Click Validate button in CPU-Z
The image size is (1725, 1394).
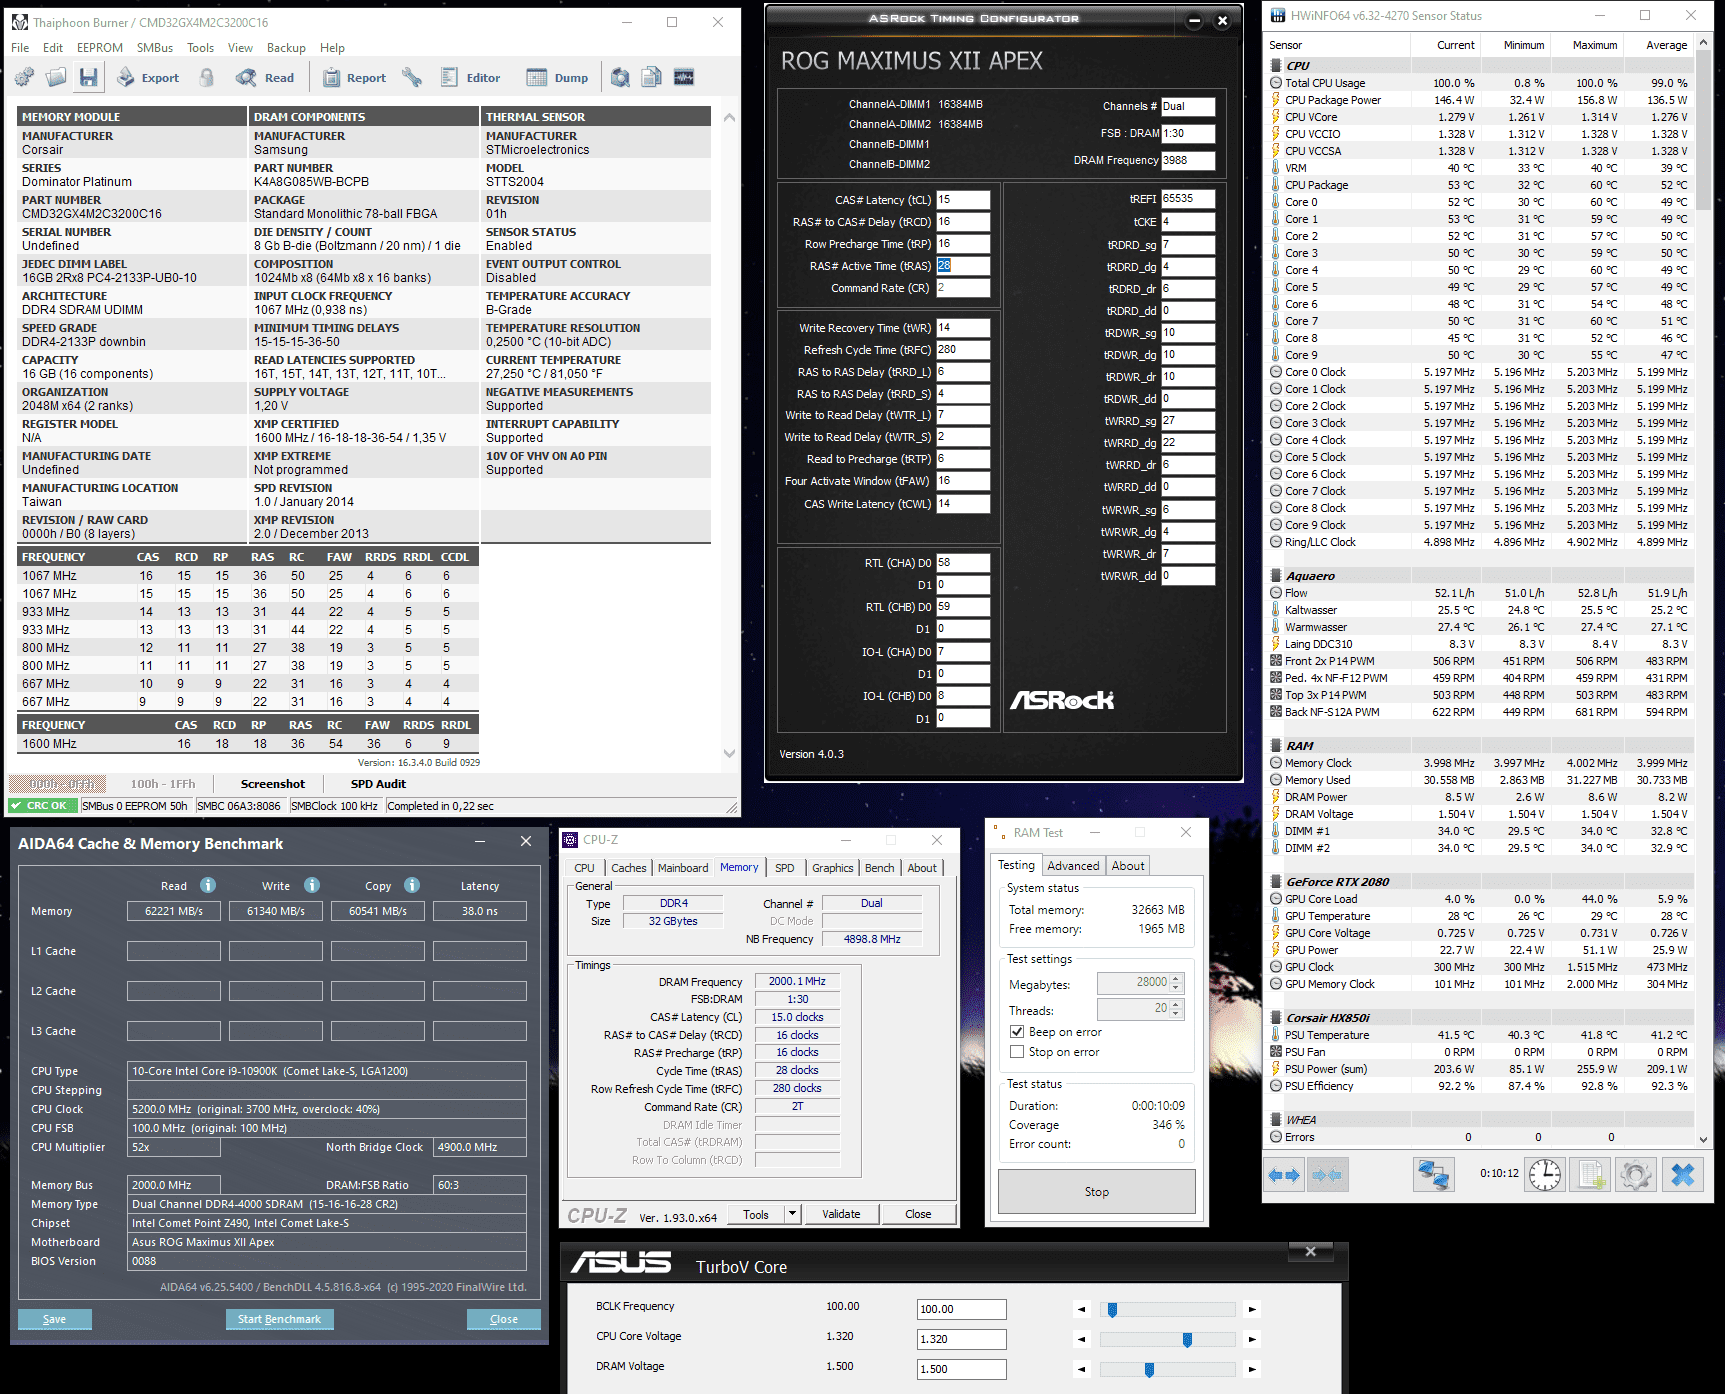(x=841, y=1214)
